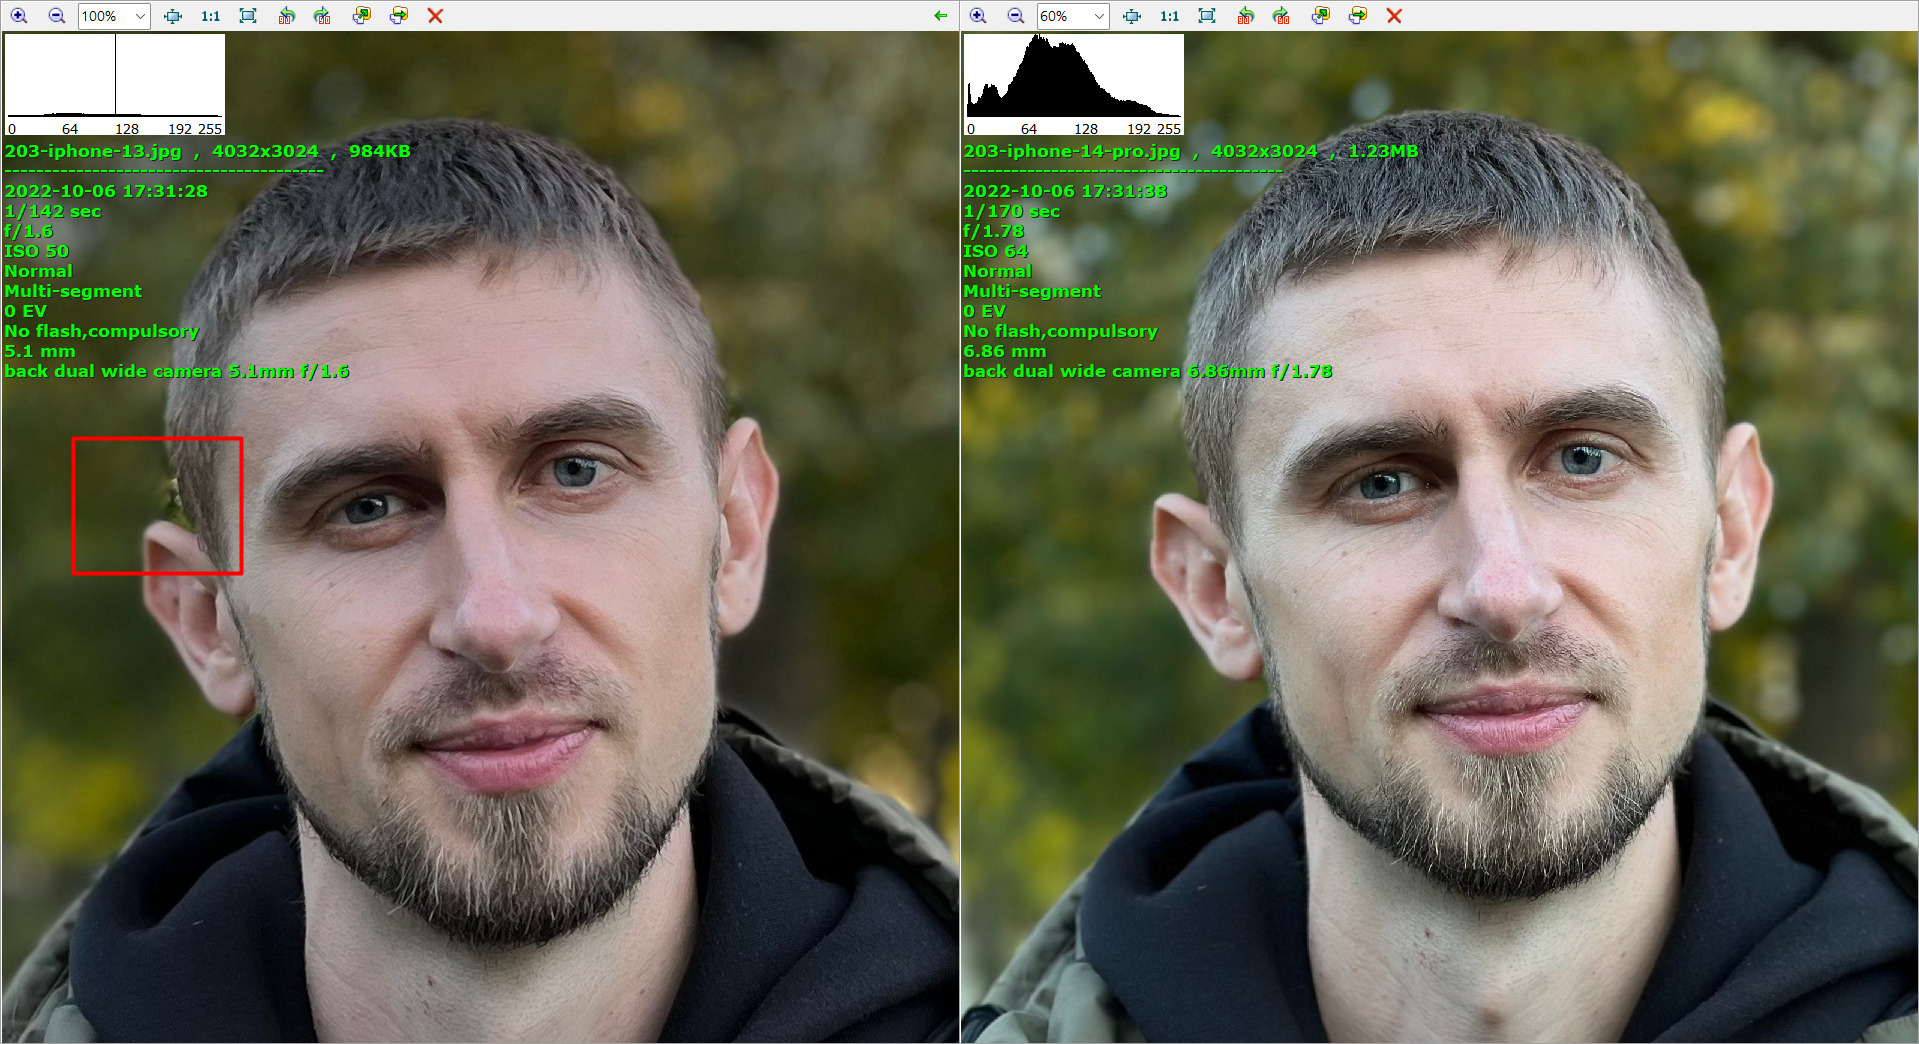Zoom out on the left iPhone 13 image

point(57,16)
